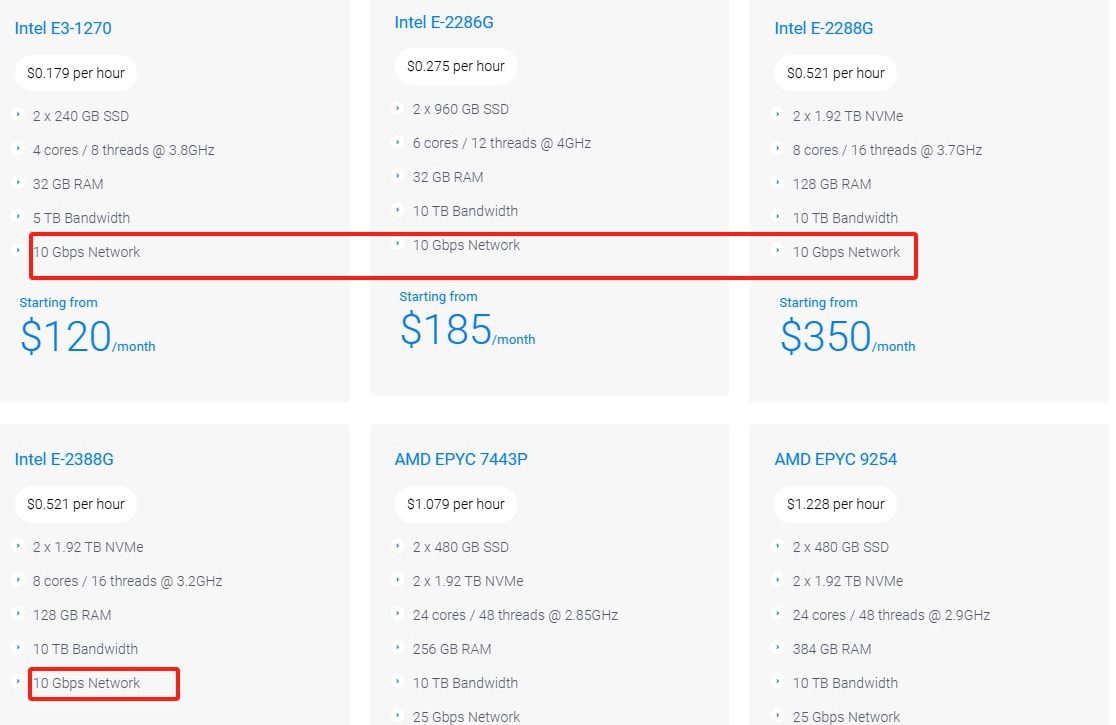
Task: Click the arrow bullet beside "2 x 240 GB SSD"
Action: 18,115
